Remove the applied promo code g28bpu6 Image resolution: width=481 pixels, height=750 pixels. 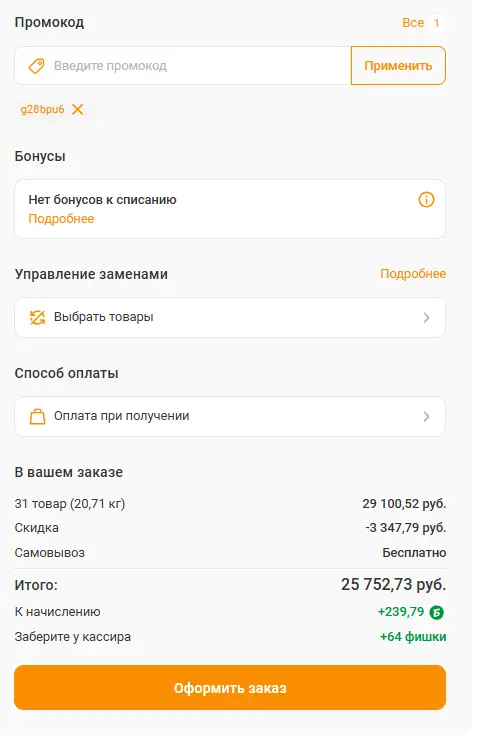pyautogui.click(x=77, y=110)
